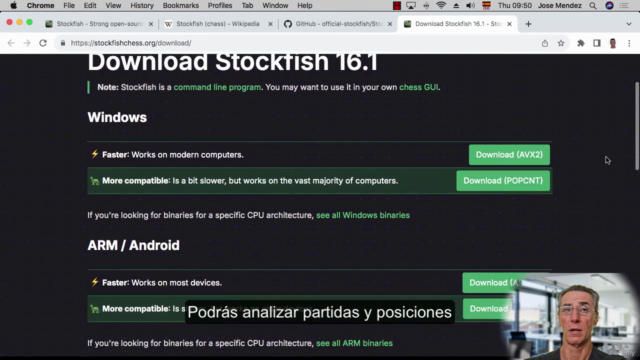Click the Windows section heading
This screenshot has width=640, height=360.
(117, 118)
